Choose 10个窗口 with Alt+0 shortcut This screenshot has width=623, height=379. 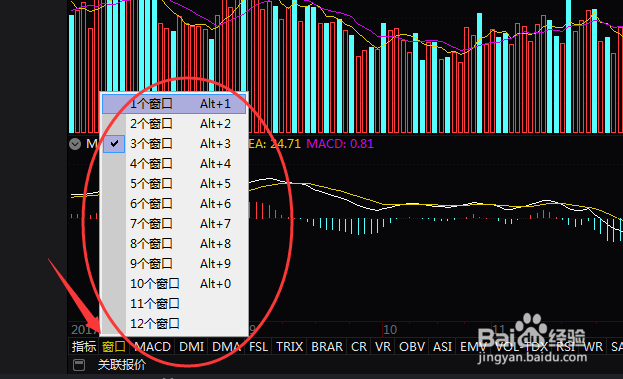coord(174,284)
